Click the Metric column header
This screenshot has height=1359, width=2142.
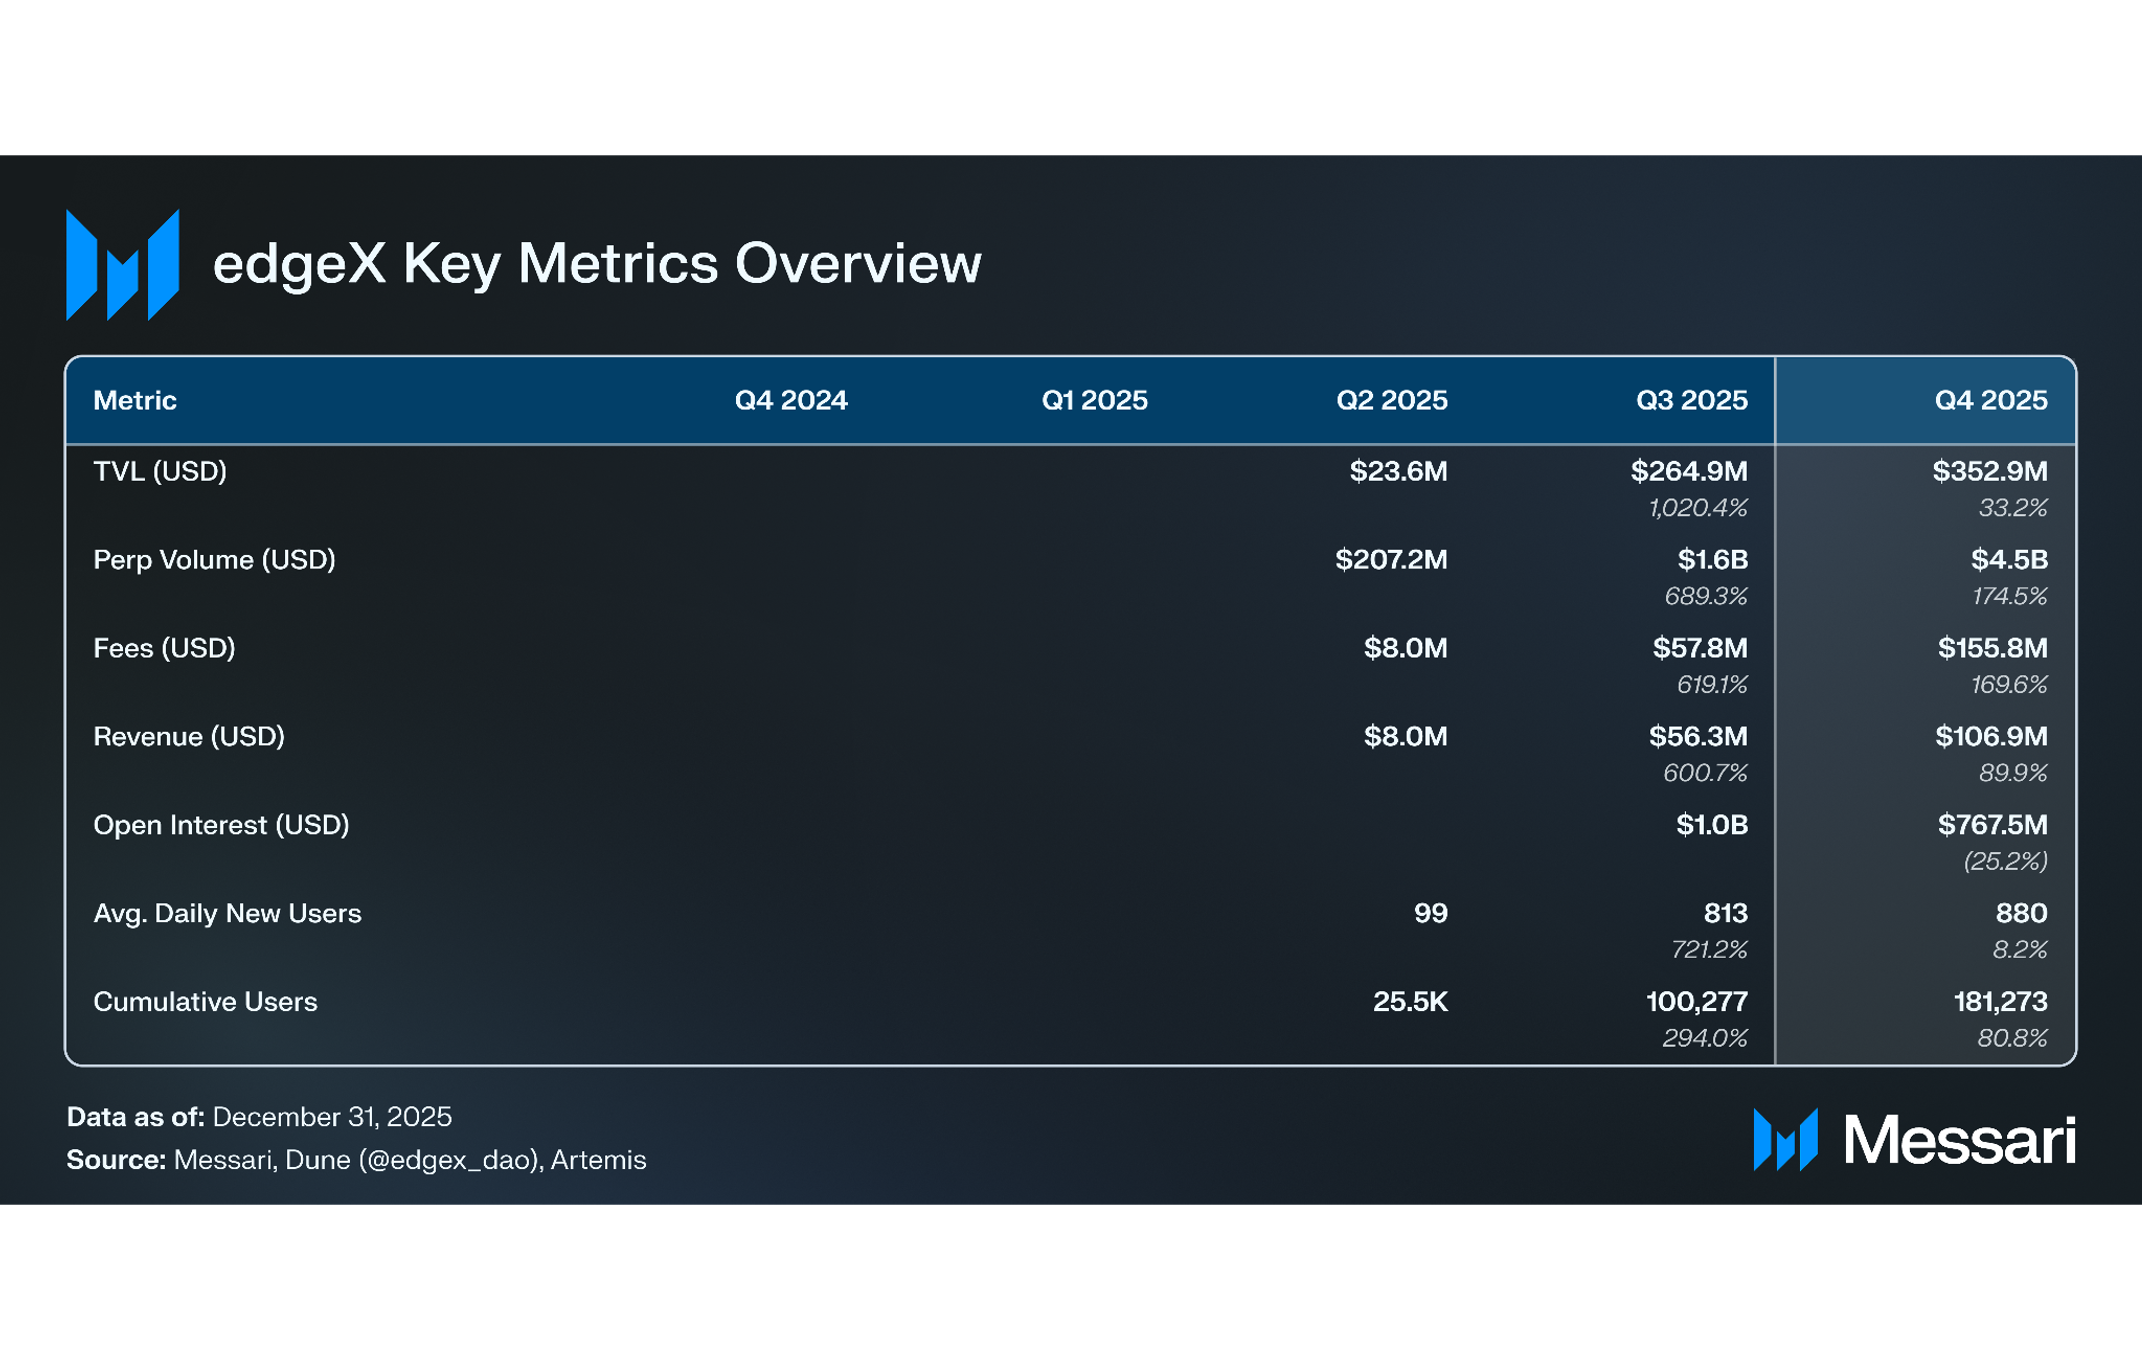[135, 400]
